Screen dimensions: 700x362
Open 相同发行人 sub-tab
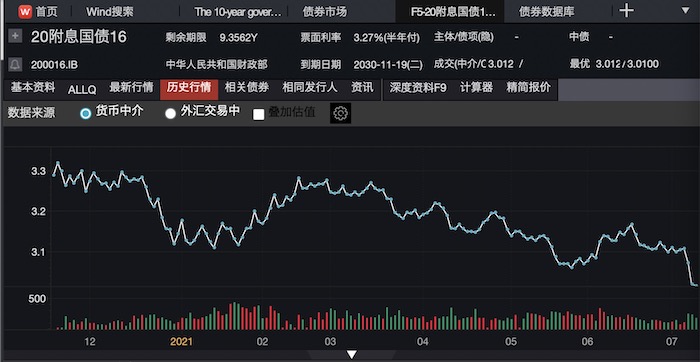[310, 87]
